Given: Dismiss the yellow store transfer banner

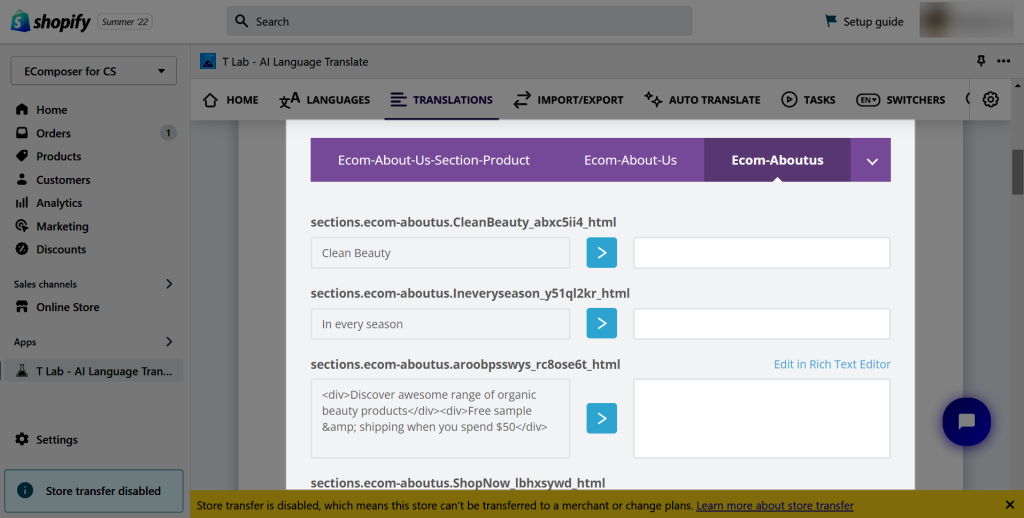Looking at the screenshot, I should 1010,505.
